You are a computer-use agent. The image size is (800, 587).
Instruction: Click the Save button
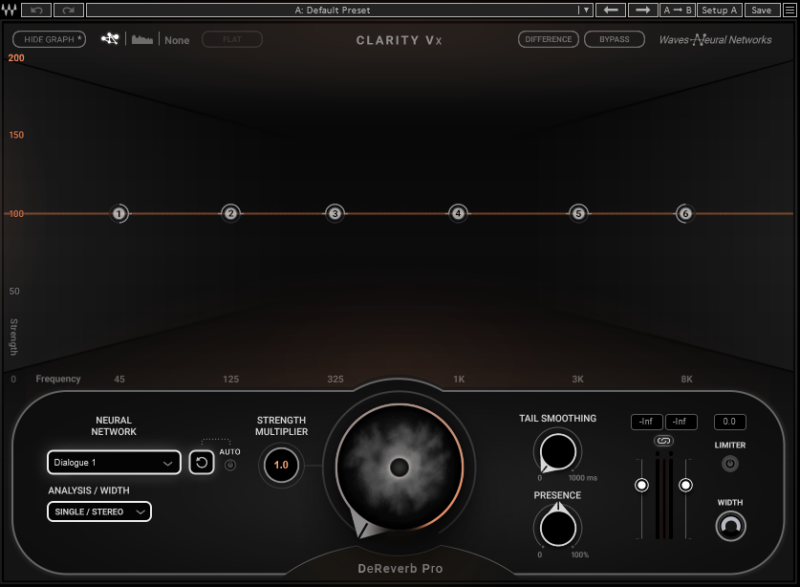pos(761,10)
